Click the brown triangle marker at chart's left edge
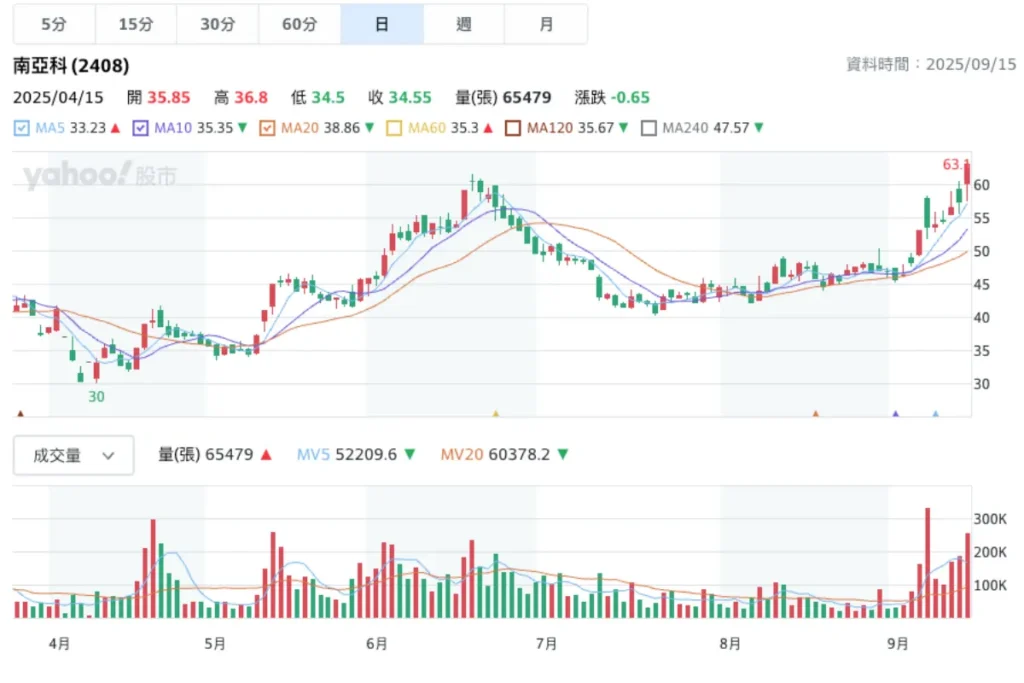1024x683 pixels. pos(20,413)
